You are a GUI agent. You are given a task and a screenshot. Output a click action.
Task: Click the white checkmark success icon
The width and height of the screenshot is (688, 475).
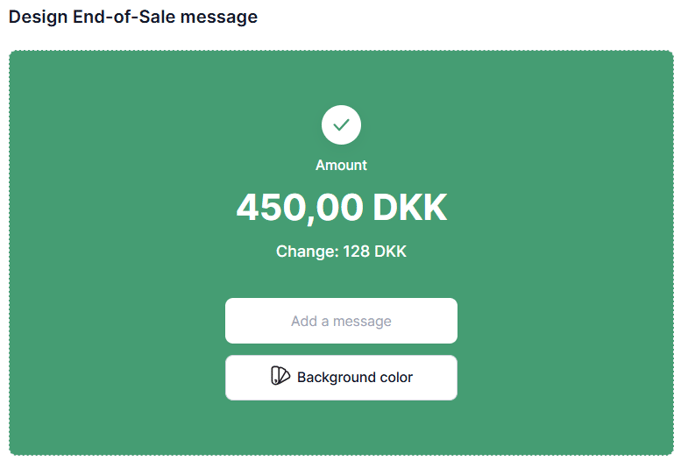coord(341,125)
